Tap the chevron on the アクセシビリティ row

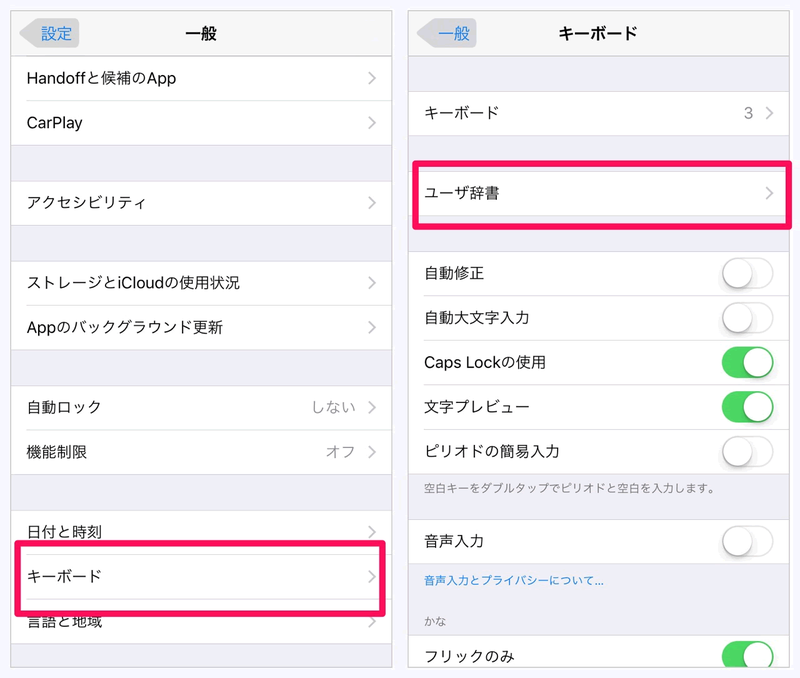(372, 203)
